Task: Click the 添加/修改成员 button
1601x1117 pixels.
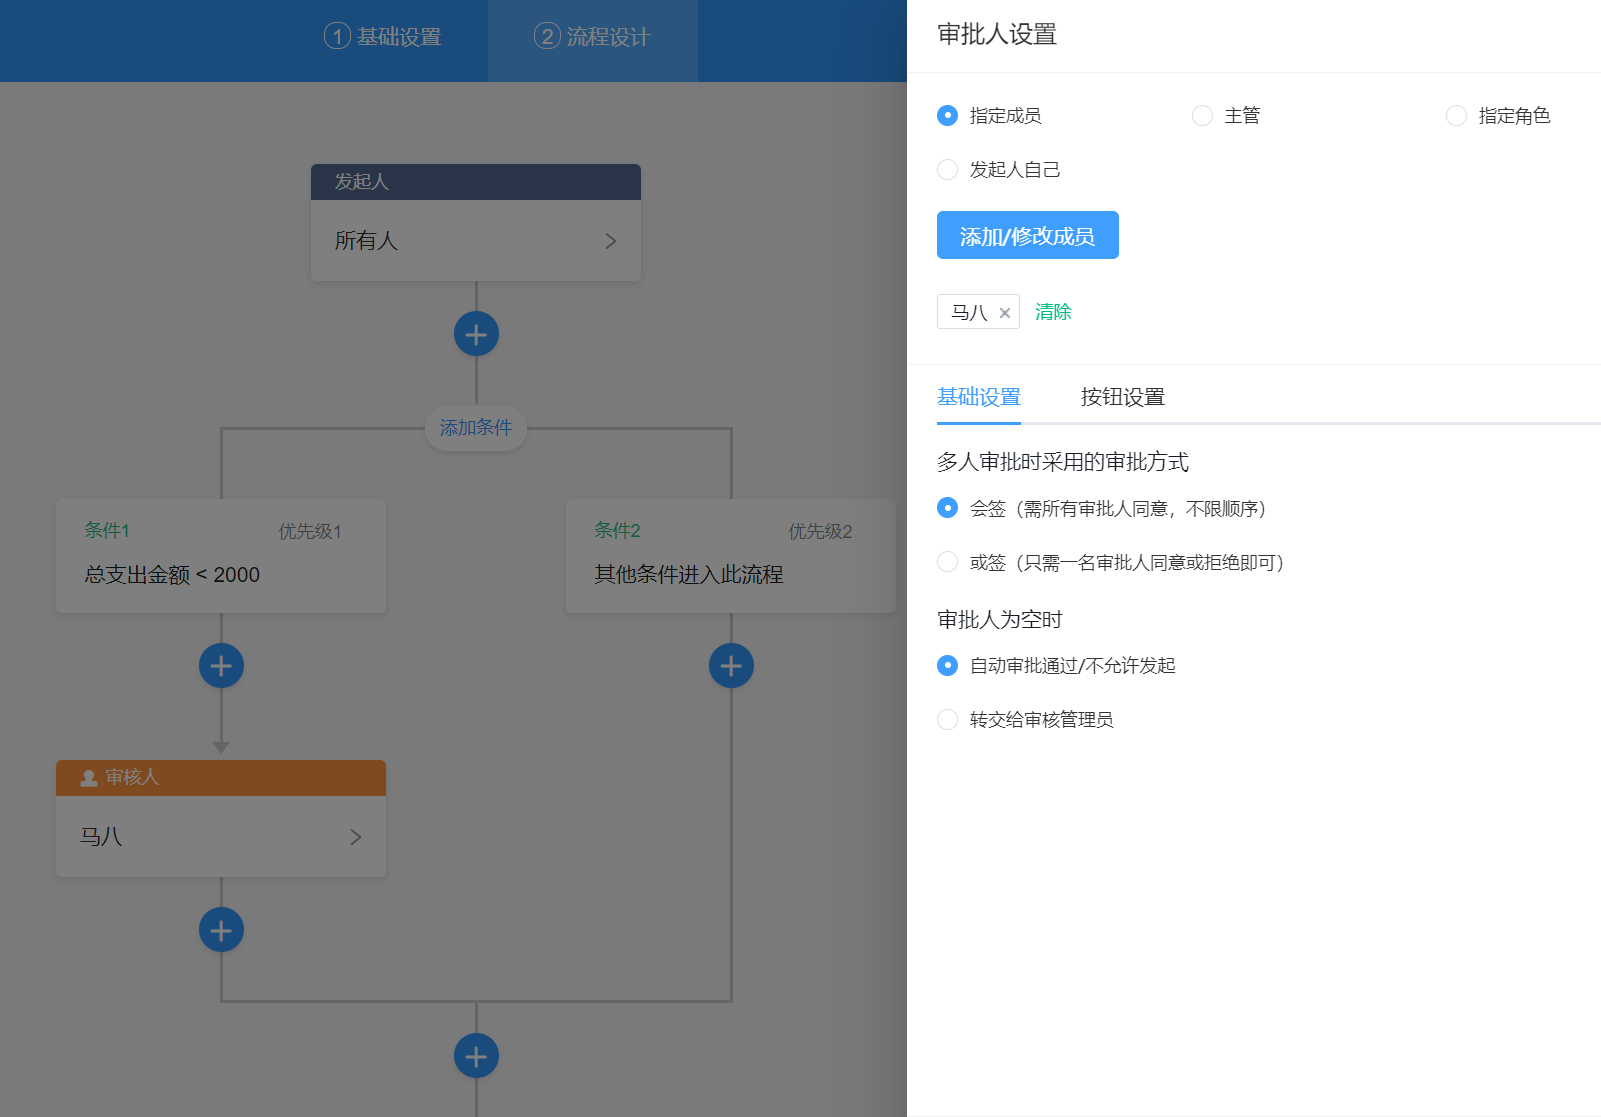Action: pos(1027,235)
